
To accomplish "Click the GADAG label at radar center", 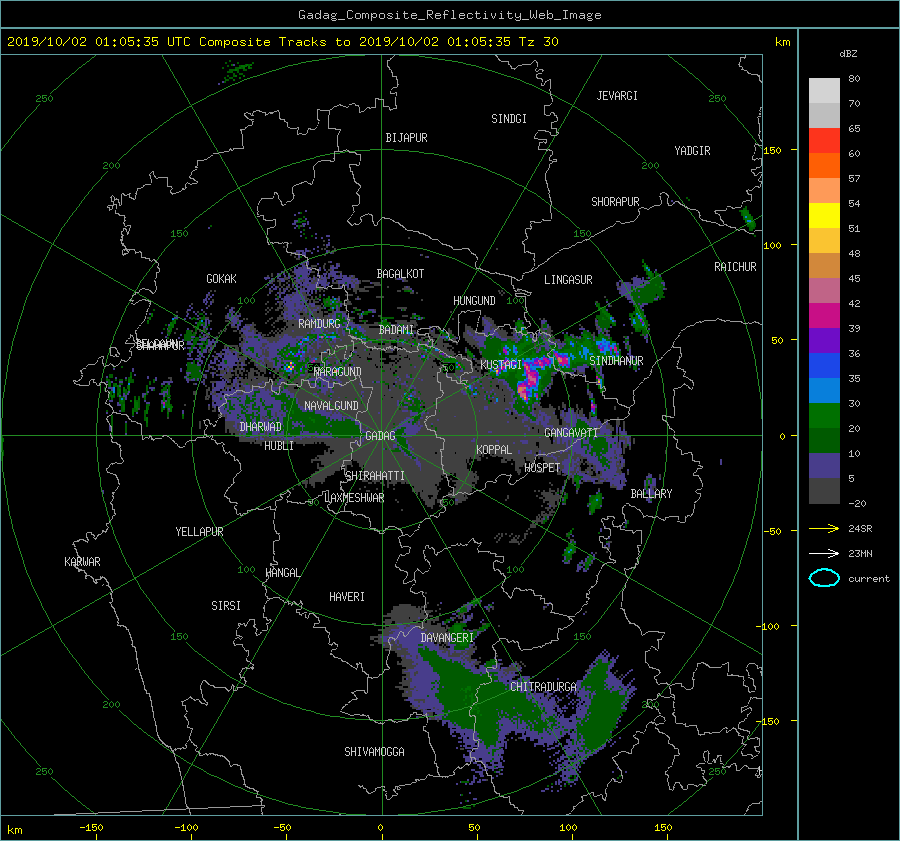I will click(380, 436).
